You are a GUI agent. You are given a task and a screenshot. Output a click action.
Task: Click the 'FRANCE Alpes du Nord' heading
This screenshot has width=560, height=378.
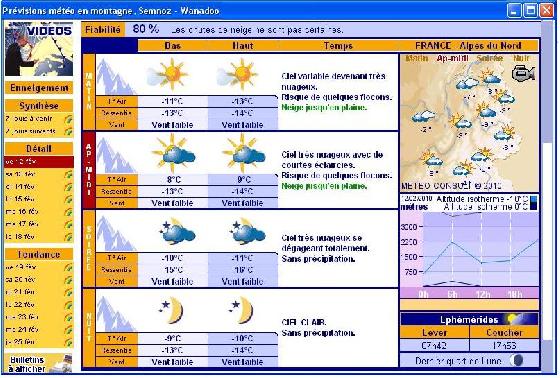[468, 45]
